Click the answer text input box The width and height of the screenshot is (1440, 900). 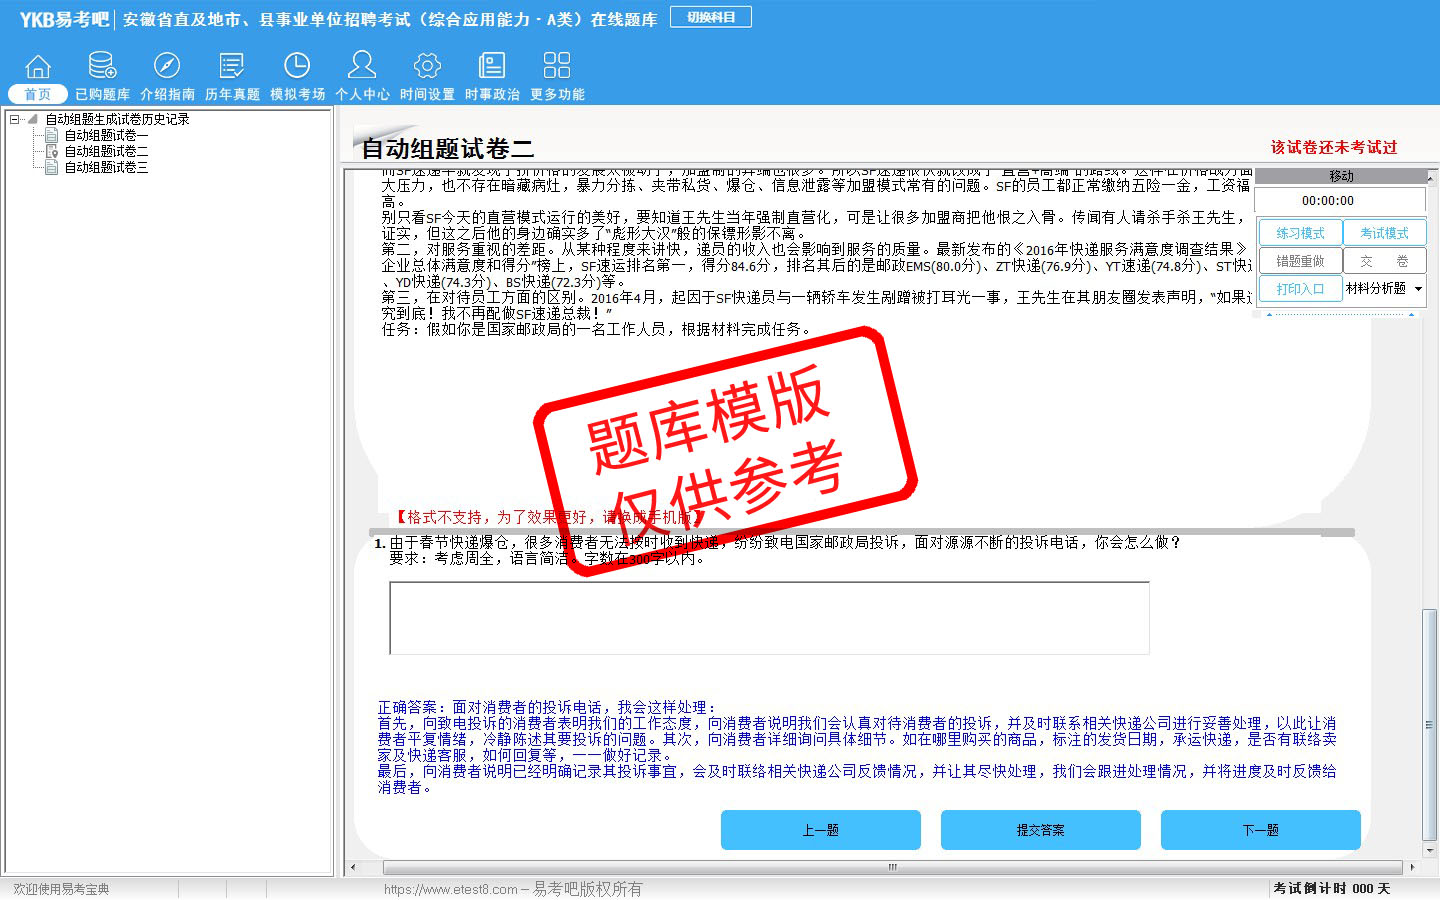tap(769, 618)
